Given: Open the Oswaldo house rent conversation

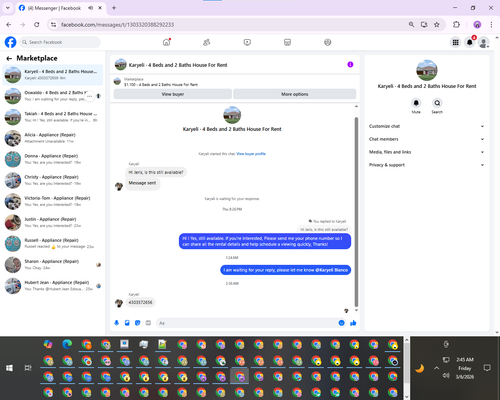Looking at the screenshot, I should (x=53, y=96).
